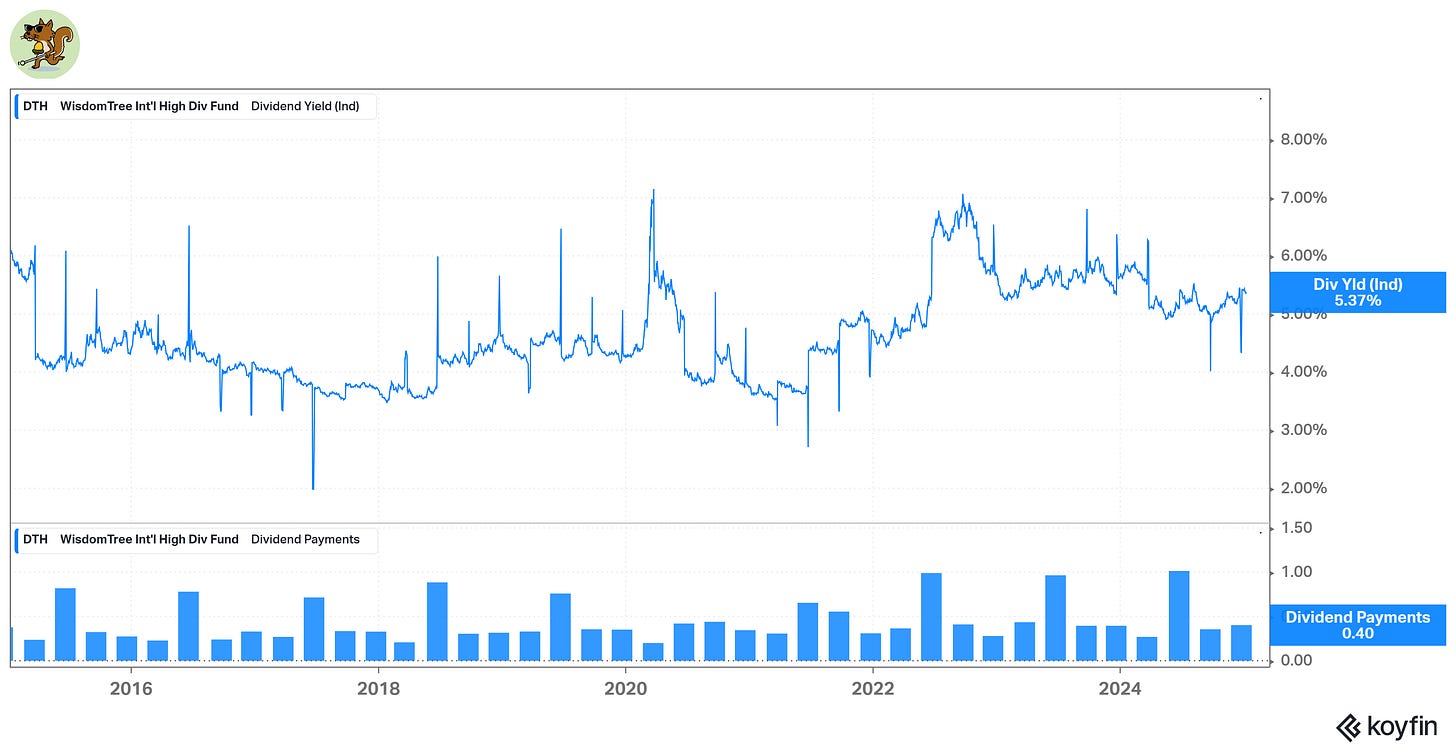Click the 0.00 axis label in payments pane
Image resolution: width=1456 pixels, height=752 pixels.
click(1297, 660)
